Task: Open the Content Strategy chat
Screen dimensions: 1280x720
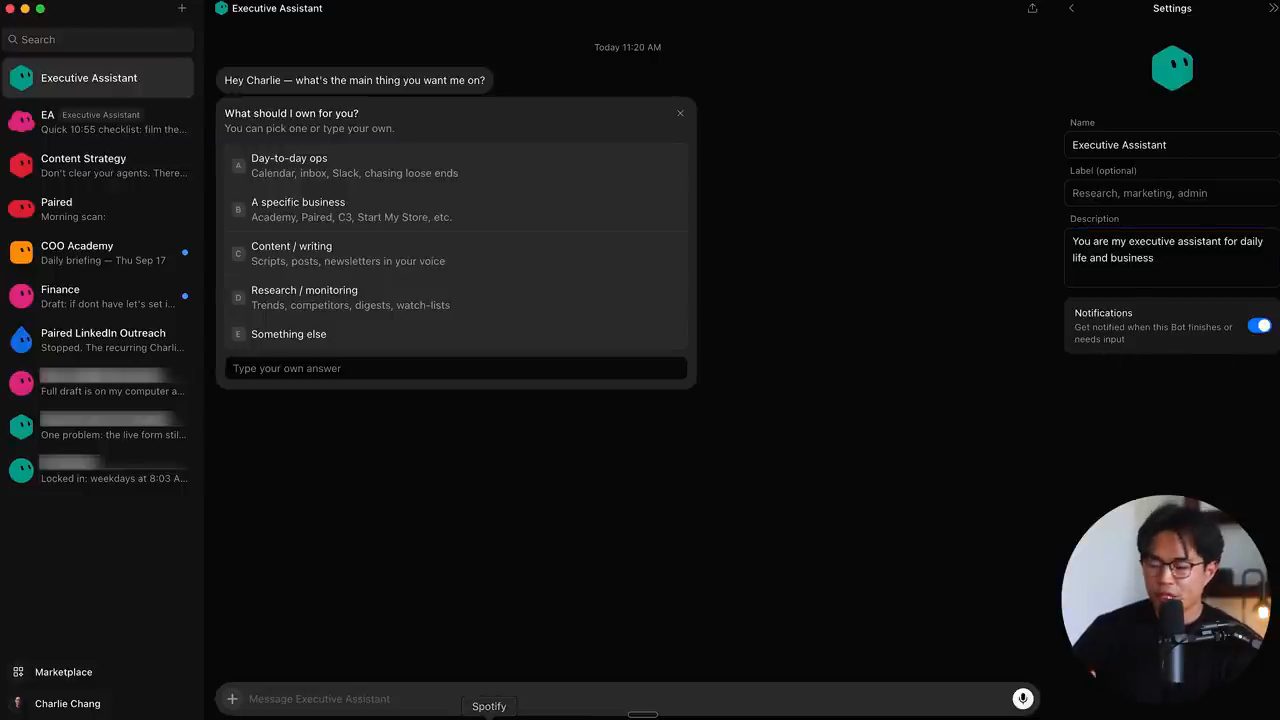Action: [x=98, y=165]
